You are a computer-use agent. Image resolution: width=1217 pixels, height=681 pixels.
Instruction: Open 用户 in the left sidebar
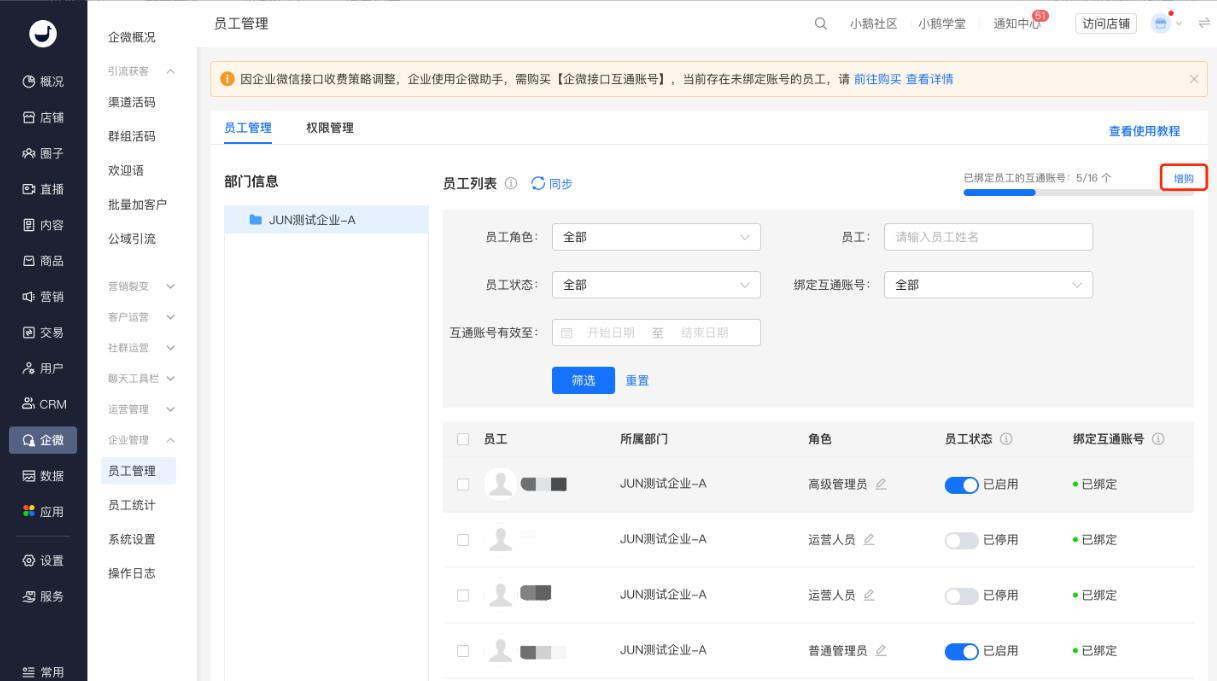(43, 368)
